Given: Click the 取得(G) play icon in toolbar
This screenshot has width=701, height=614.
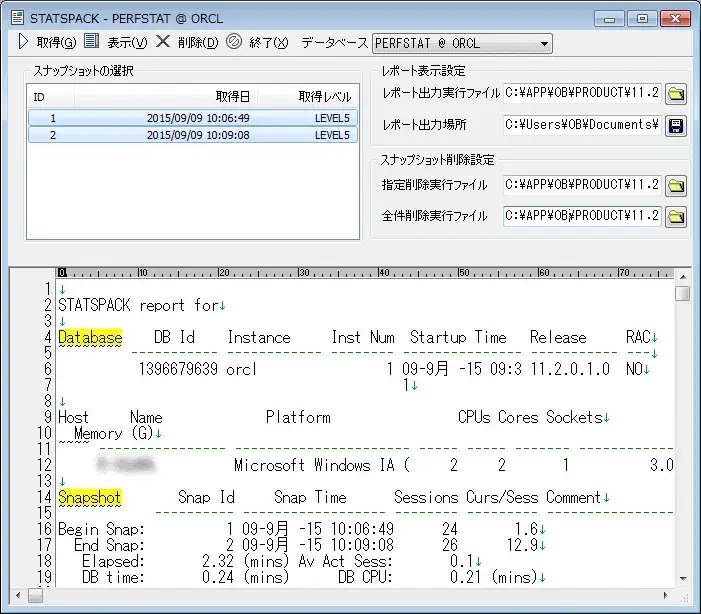Looking at the screenshot, I should 23,42.
